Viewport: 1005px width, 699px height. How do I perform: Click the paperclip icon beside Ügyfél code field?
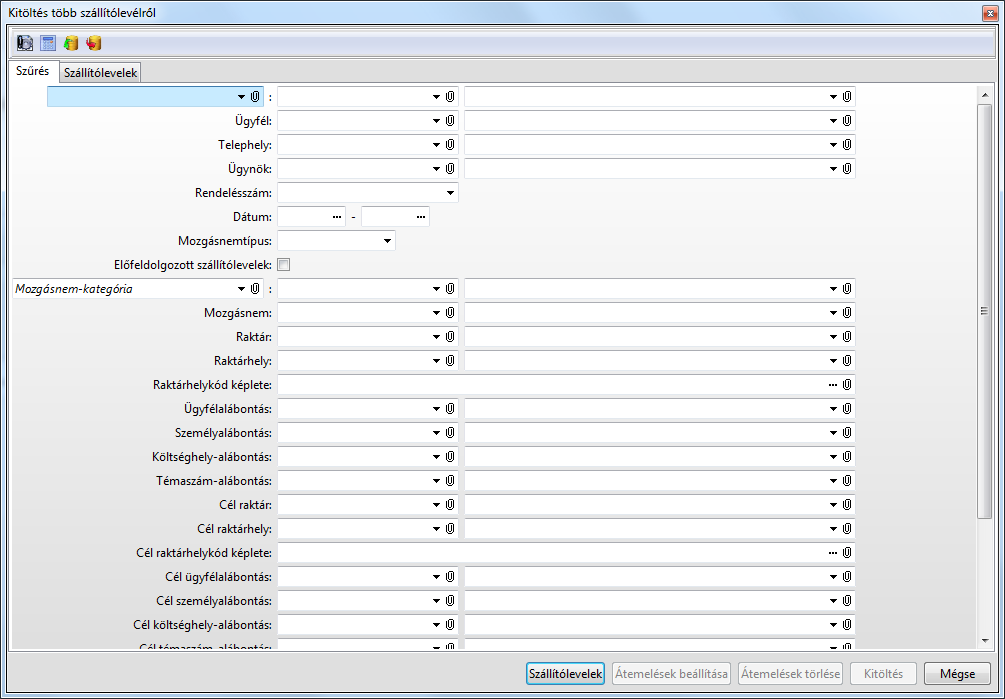(451, 120)
